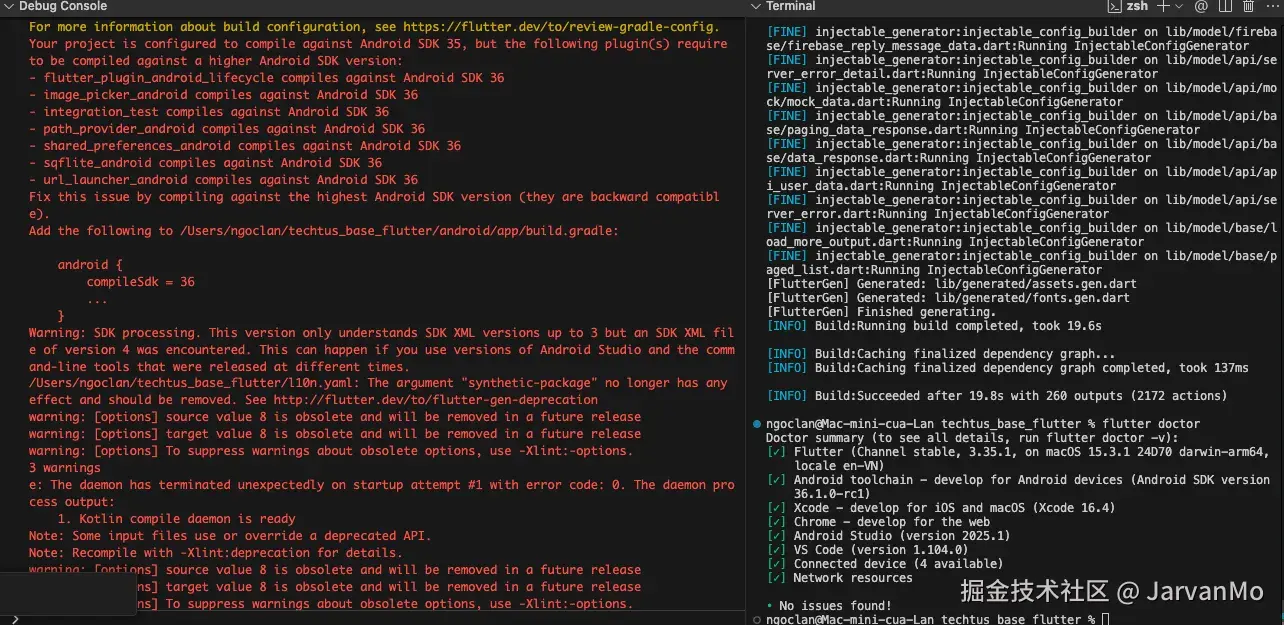Click the 'url_launcher_android compiles against' line
Viewport: 1284px width, 625px height.
click(223, 179)
